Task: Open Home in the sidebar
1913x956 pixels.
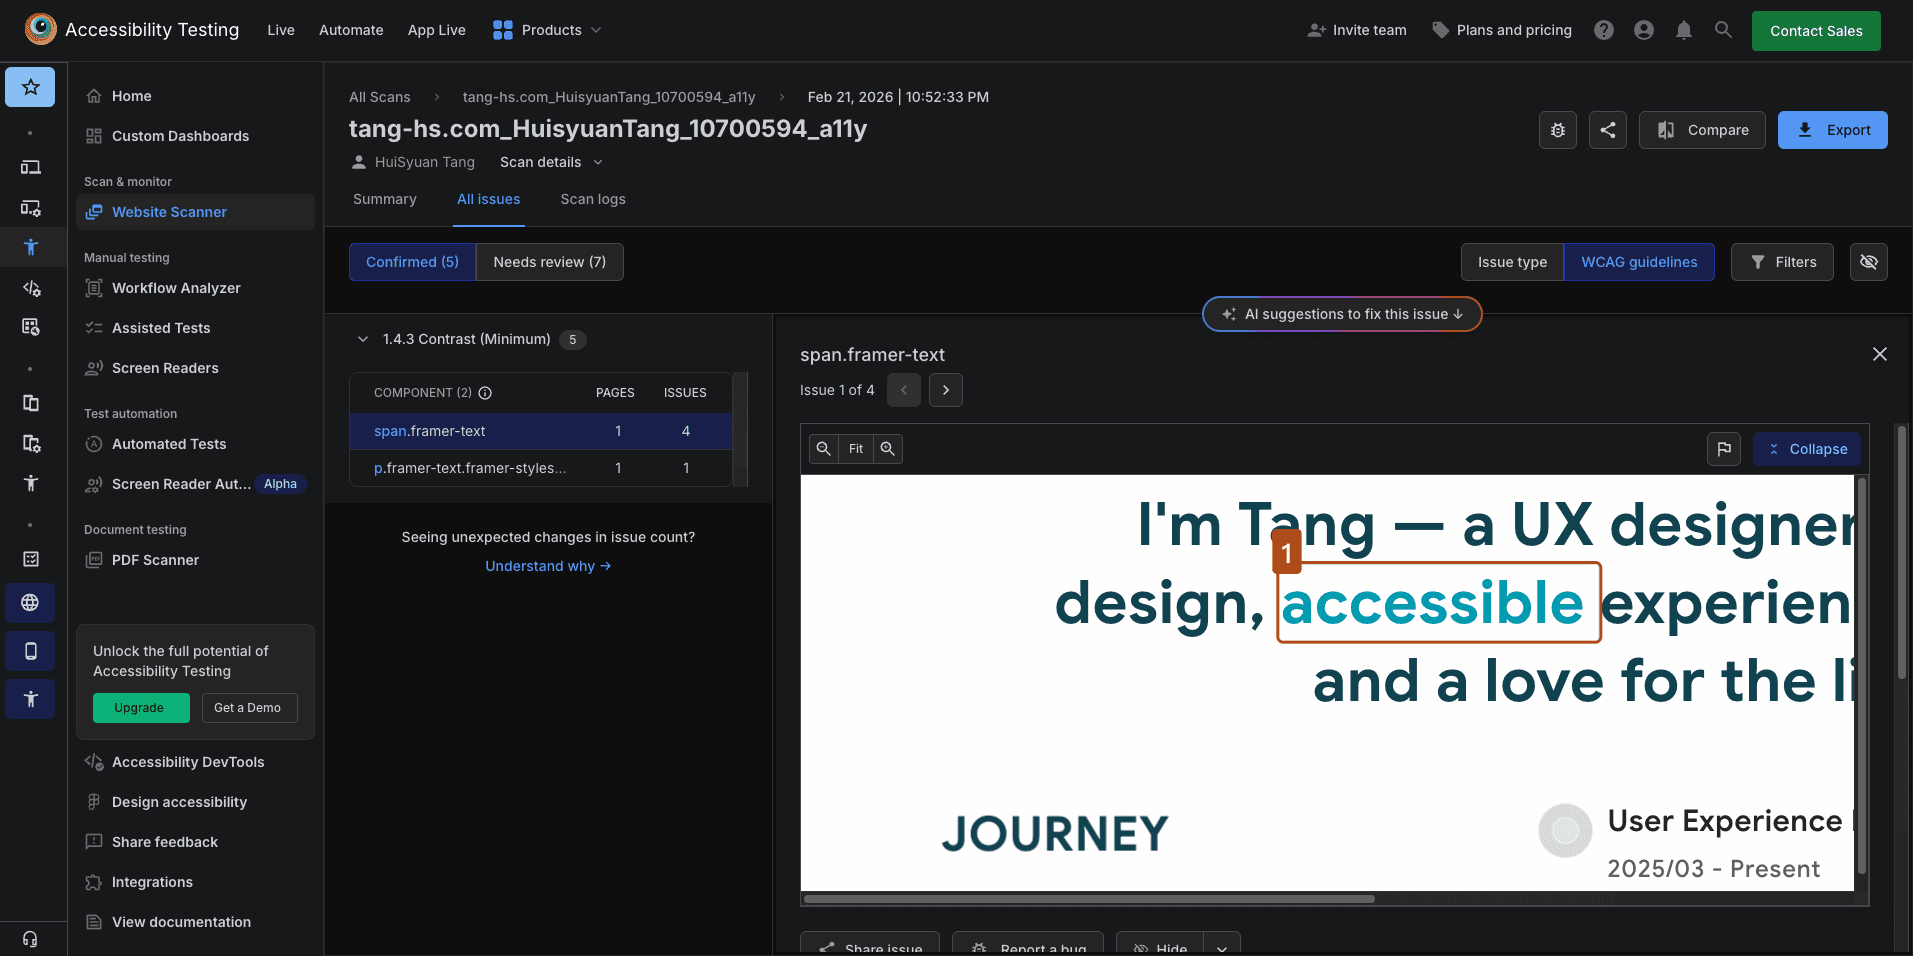Action: click(x=195, y=96)
